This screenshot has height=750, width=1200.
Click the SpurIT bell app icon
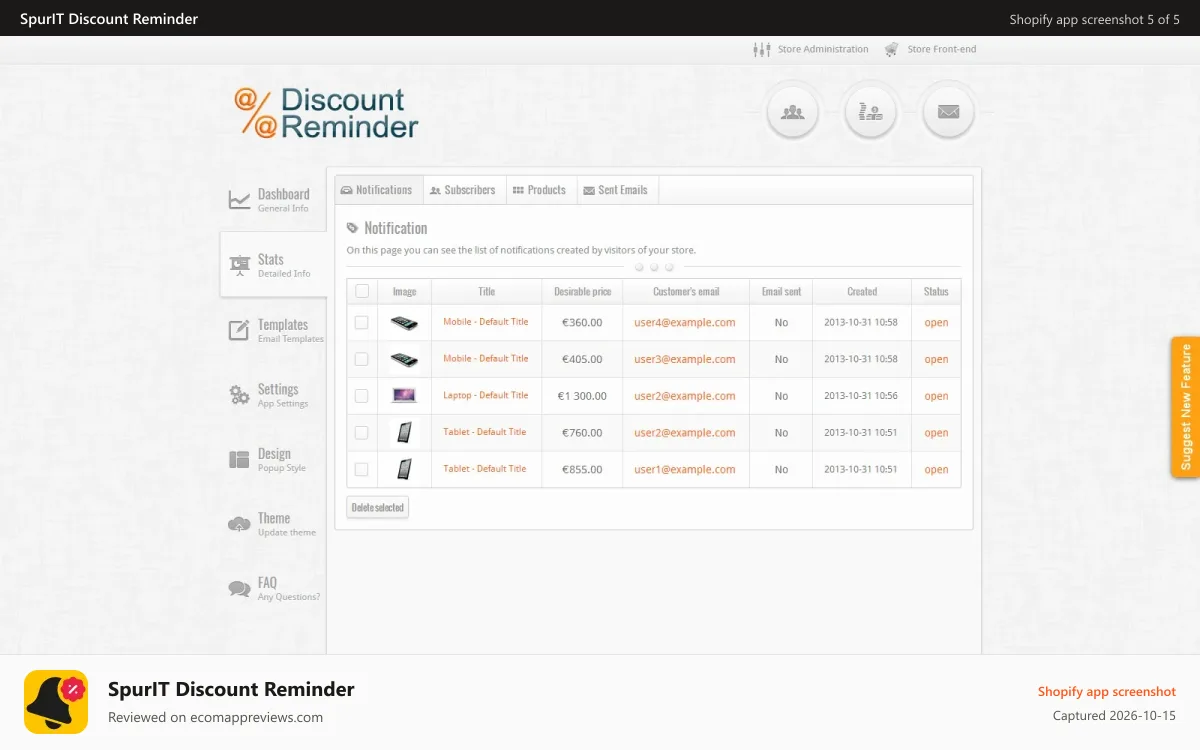point(56,702)
